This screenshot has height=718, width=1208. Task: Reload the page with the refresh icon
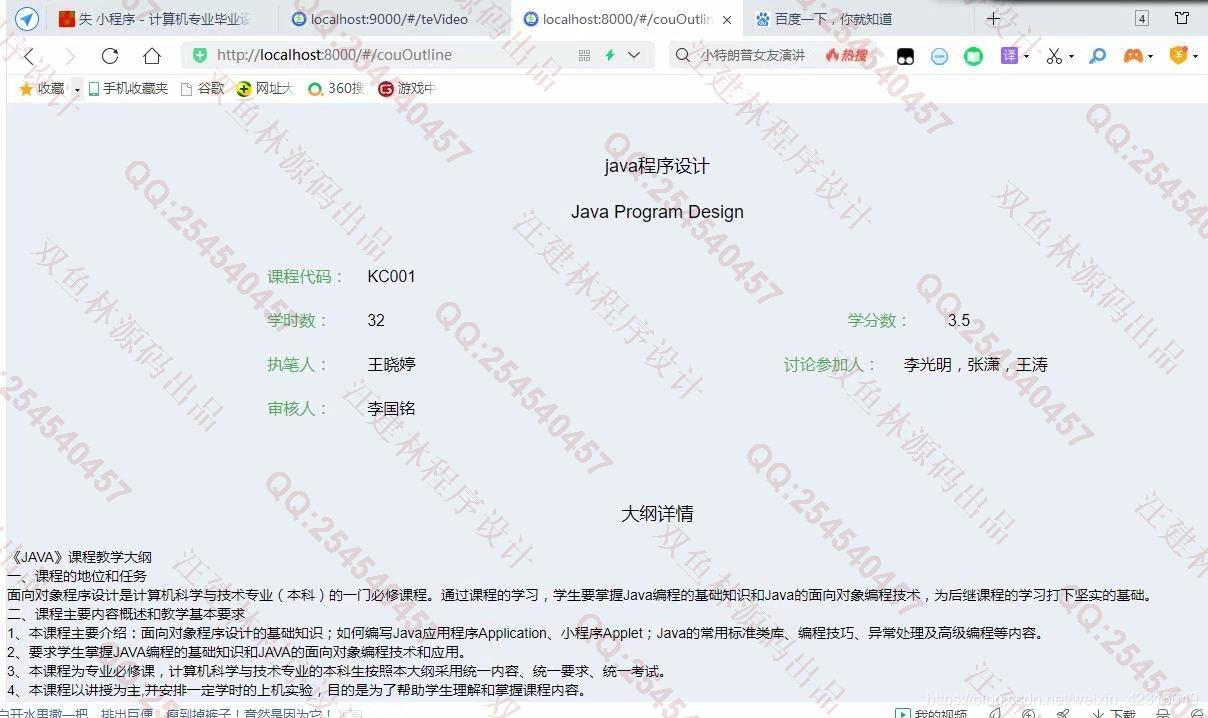(x=110, y=56)
